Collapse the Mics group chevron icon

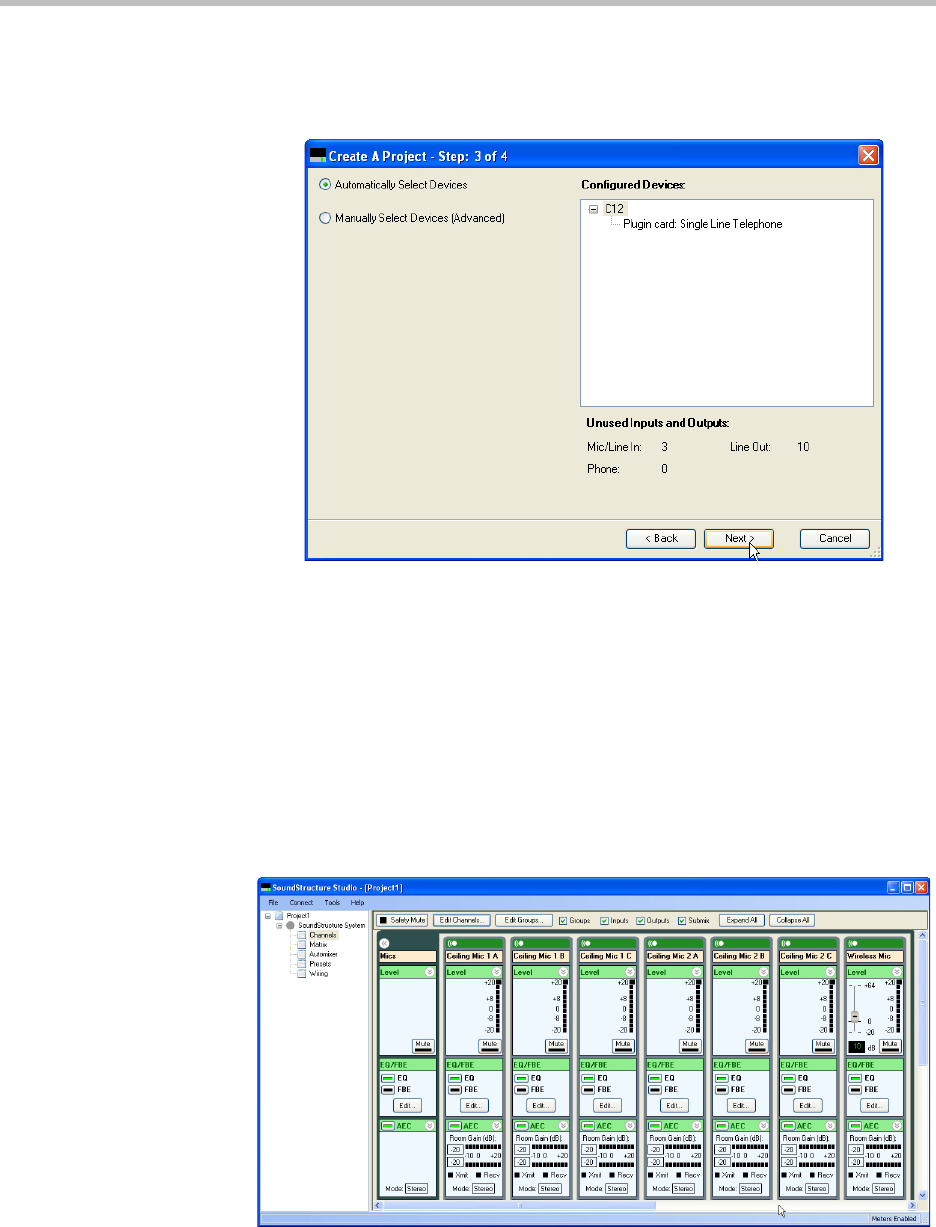(385, 943)
